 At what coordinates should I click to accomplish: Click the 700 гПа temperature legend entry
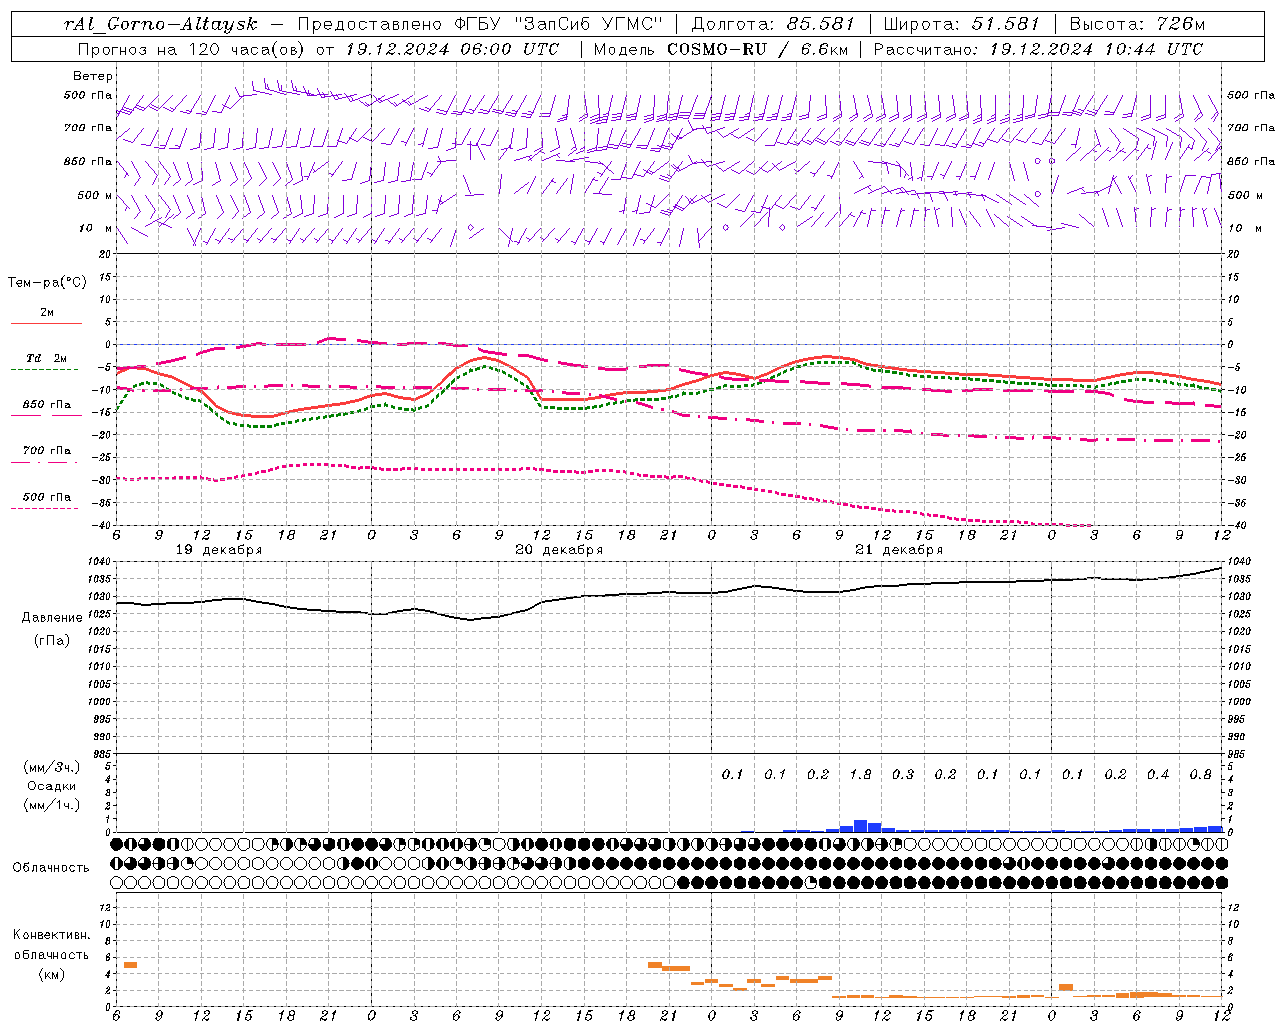(47, 451)
